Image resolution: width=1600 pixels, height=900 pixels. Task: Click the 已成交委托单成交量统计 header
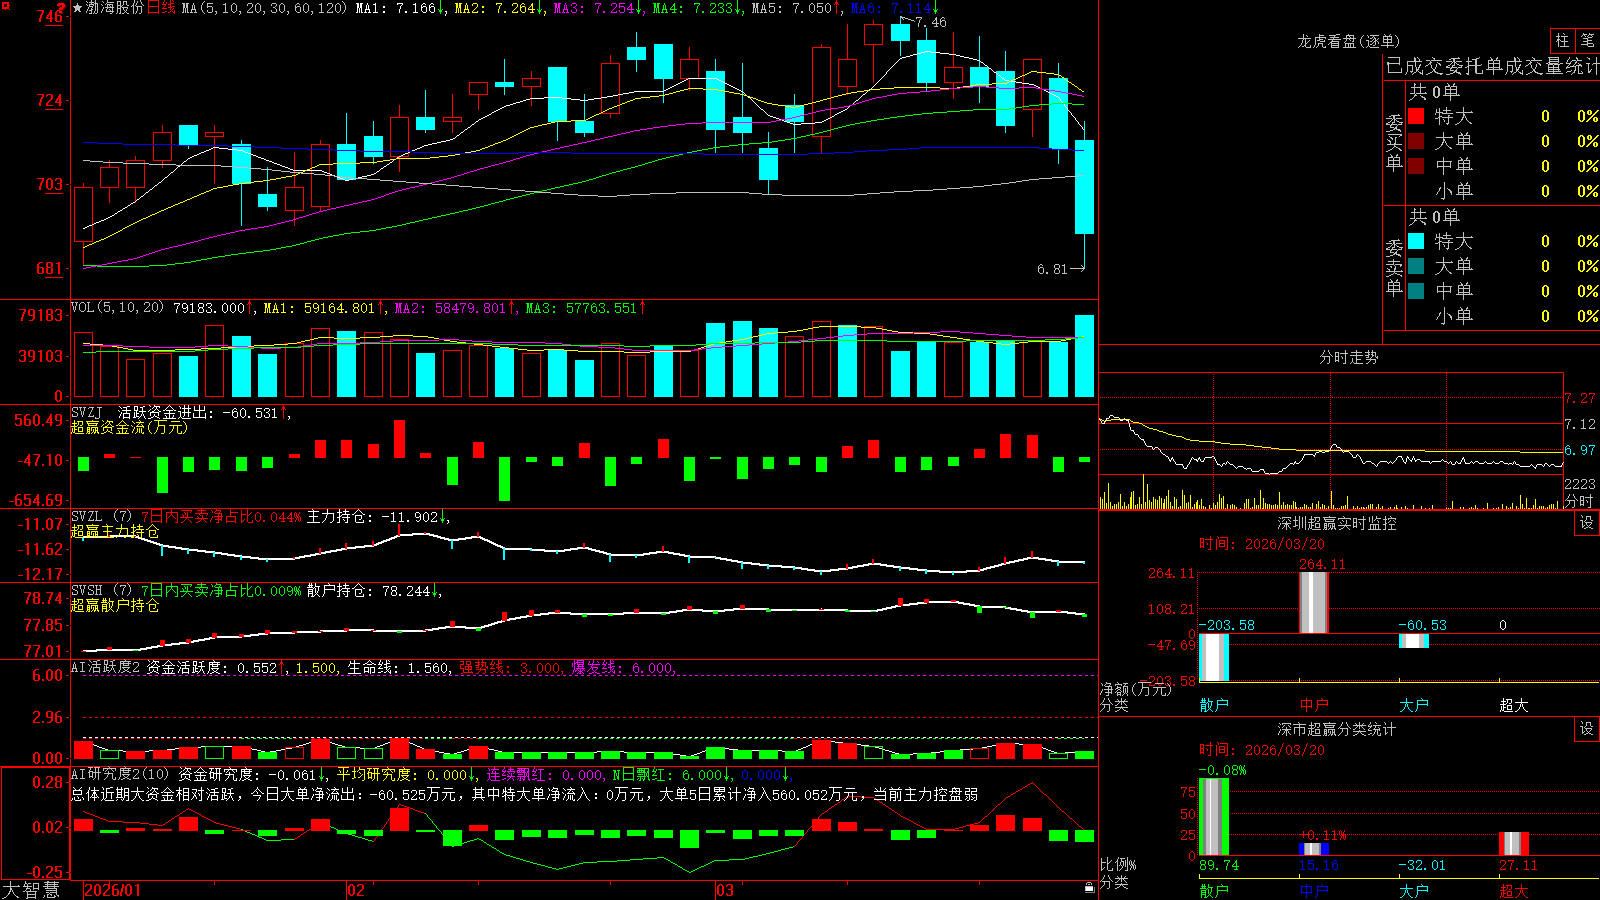1492,66
